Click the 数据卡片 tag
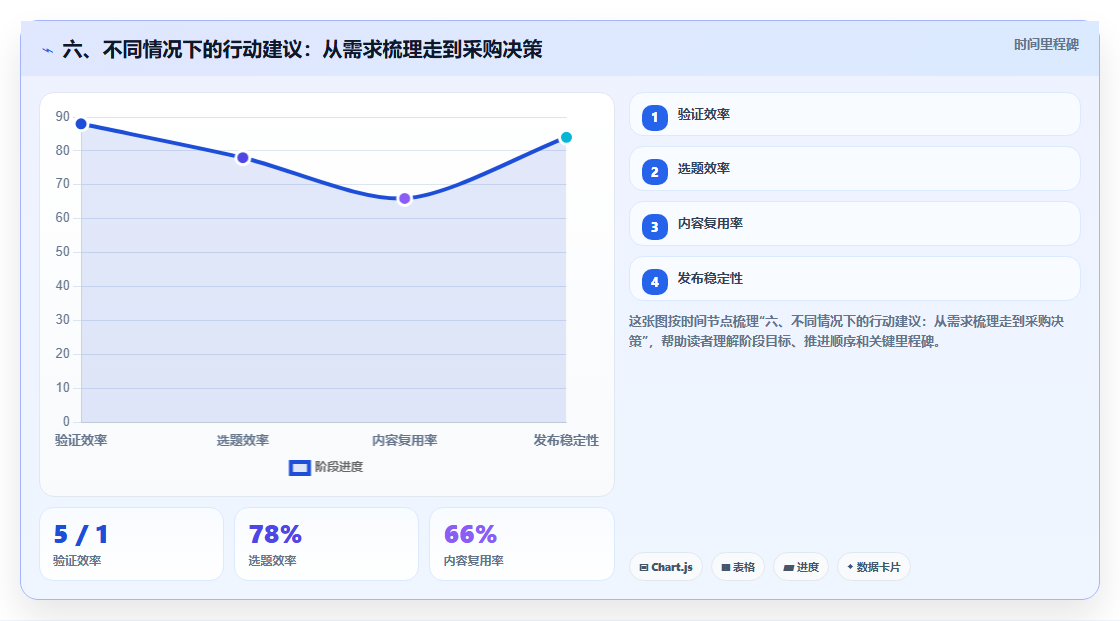This screenshot has height=621, width=1120. pyautogui.click(x=874, y=567)
